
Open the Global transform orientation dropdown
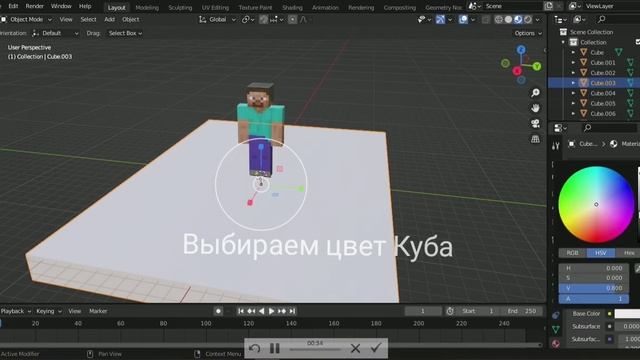[217, 19]
